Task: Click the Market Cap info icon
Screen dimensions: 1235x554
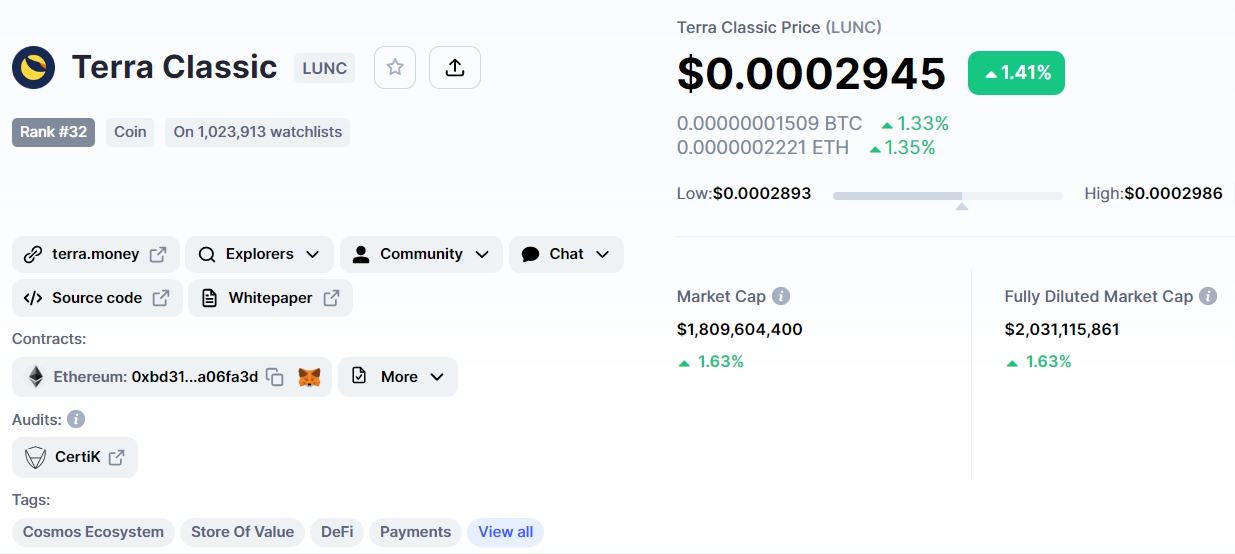Action: click(x=781, y=296)
